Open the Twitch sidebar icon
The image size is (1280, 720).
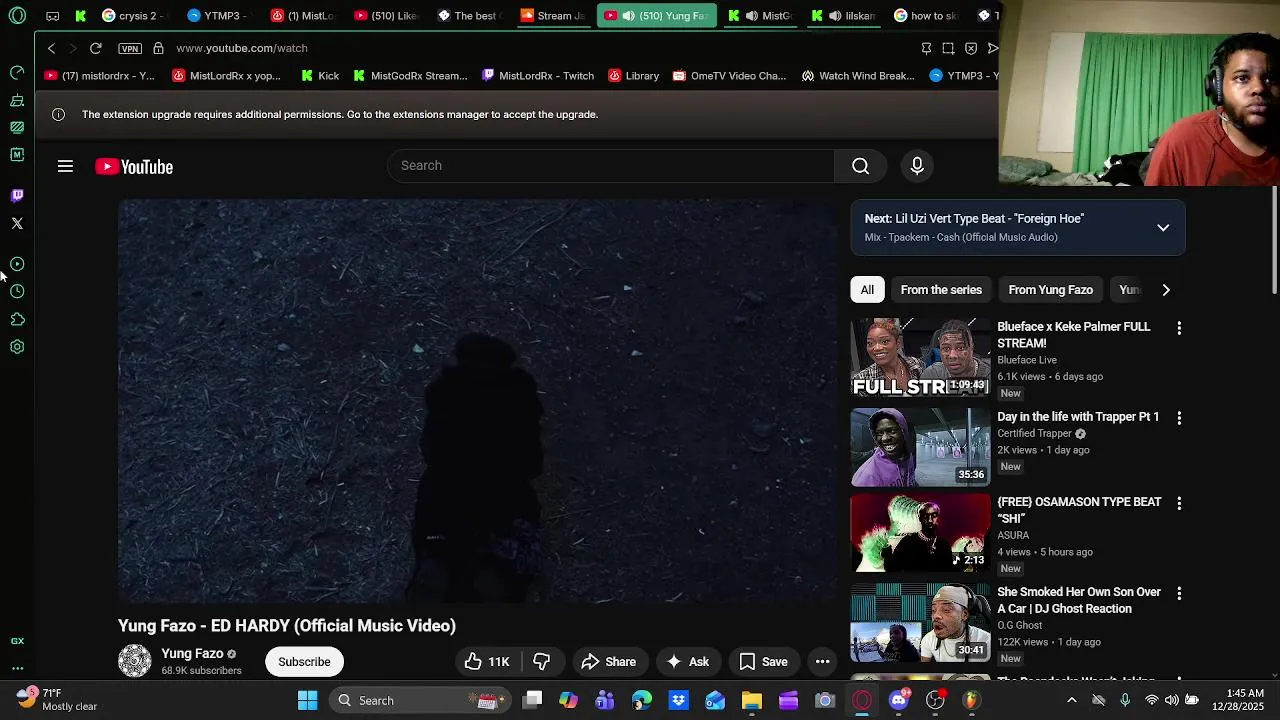point(17,195)
